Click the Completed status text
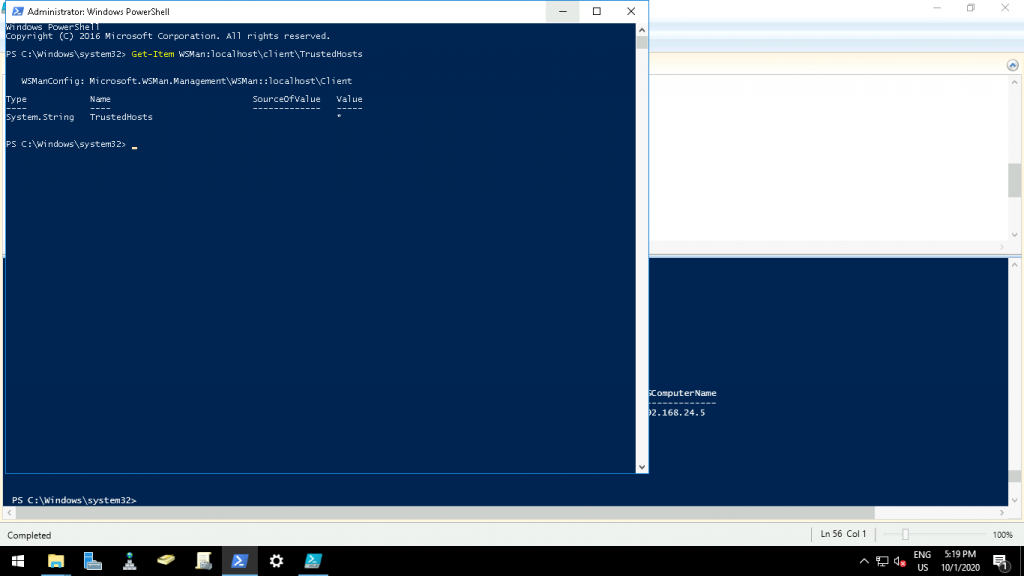The width and height of the screenshot is (1024, 576). click(x=29, y=536)
